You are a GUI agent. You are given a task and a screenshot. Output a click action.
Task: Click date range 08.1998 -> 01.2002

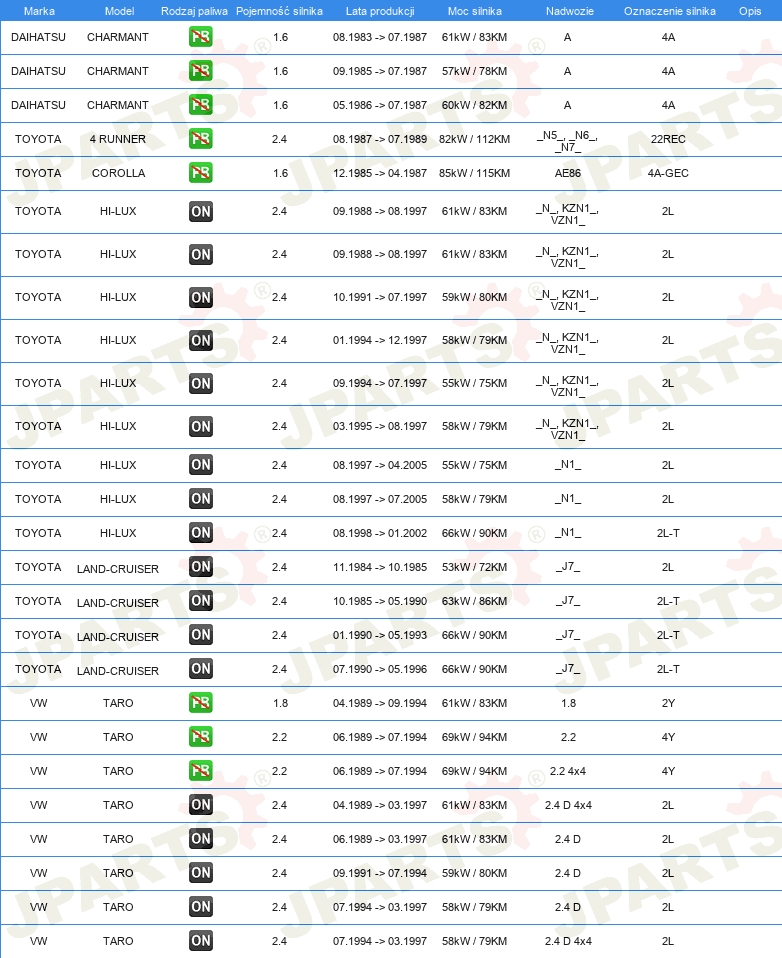tap(380, 533)
